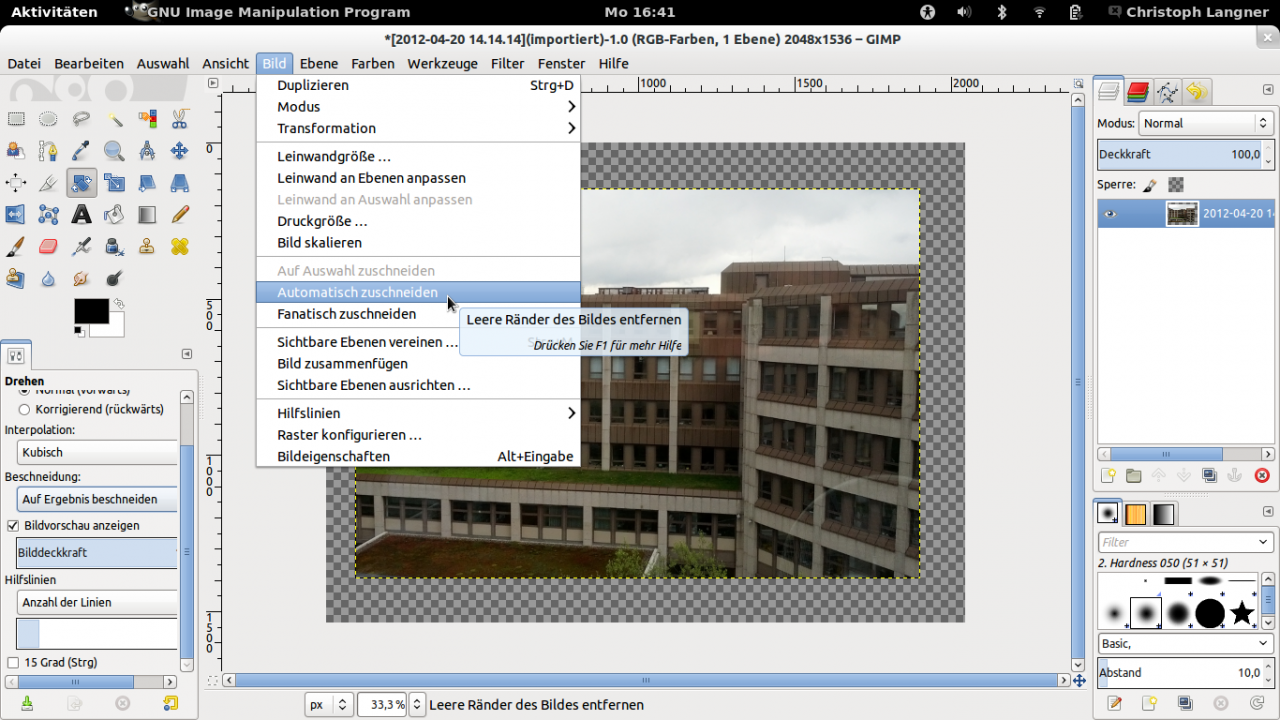This screenshot has width=1280, height=720.
Task: Open the Modus dropdown set to Normal
Action: point(1205,123)
